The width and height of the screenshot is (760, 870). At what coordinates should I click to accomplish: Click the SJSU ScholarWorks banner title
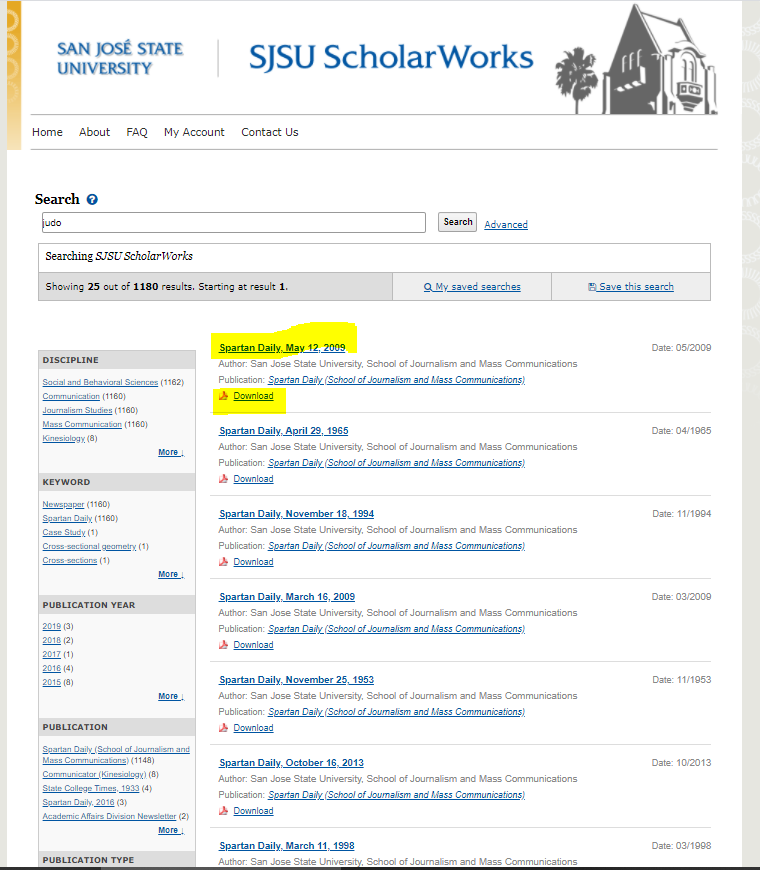(x=391, y=57)
